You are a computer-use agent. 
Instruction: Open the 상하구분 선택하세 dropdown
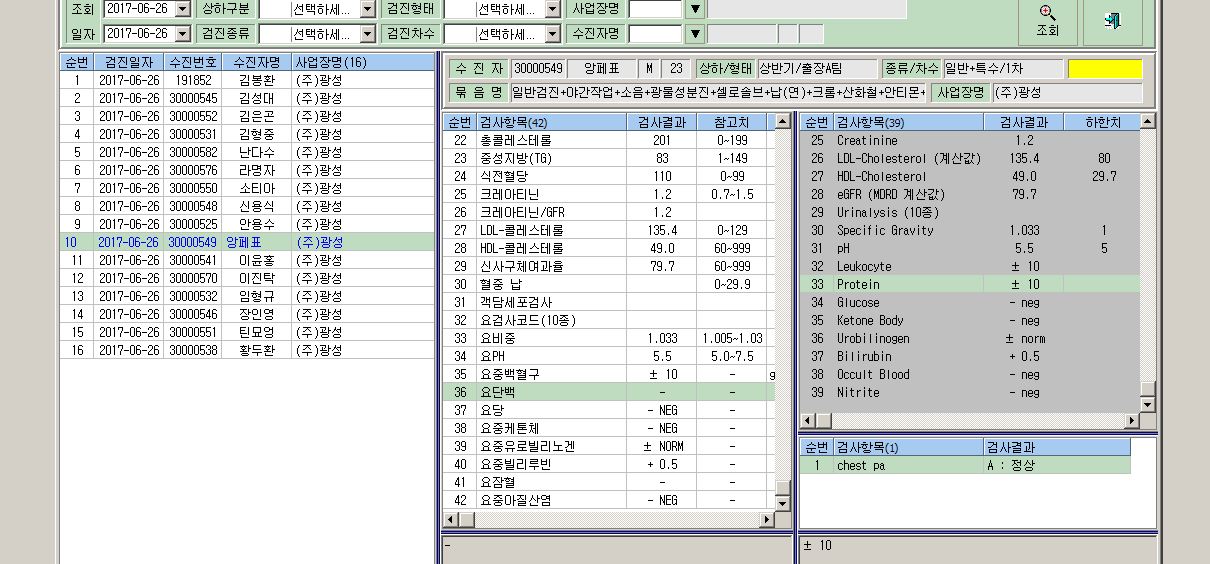click(x=367, y=9)
